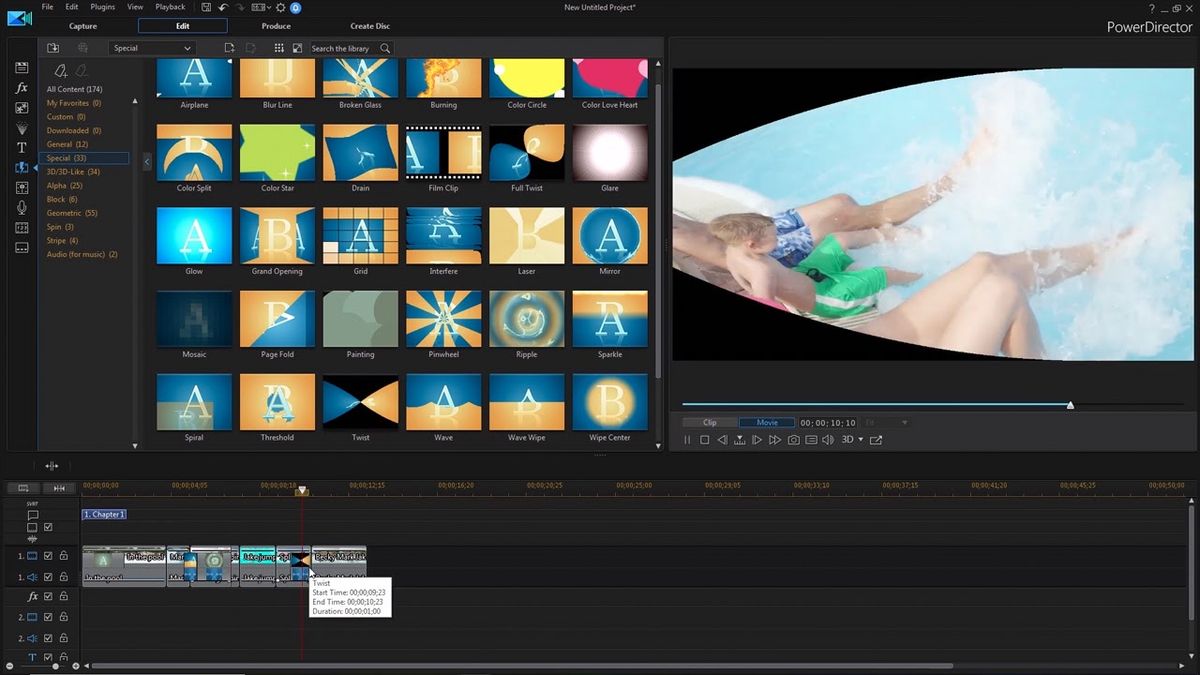Screen dimensions: 1200x675
Task: Stop the video playback
Action: click(705, 439)
